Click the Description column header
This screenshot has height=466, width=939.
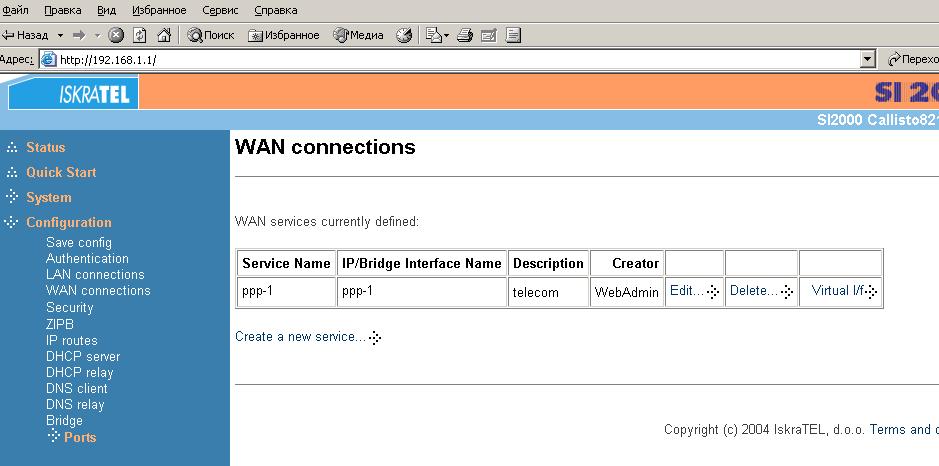click(548, 264)
